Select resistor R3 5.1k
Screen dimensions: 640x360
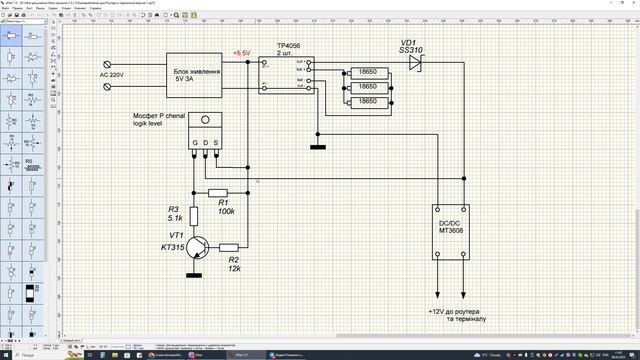[194, 216]
